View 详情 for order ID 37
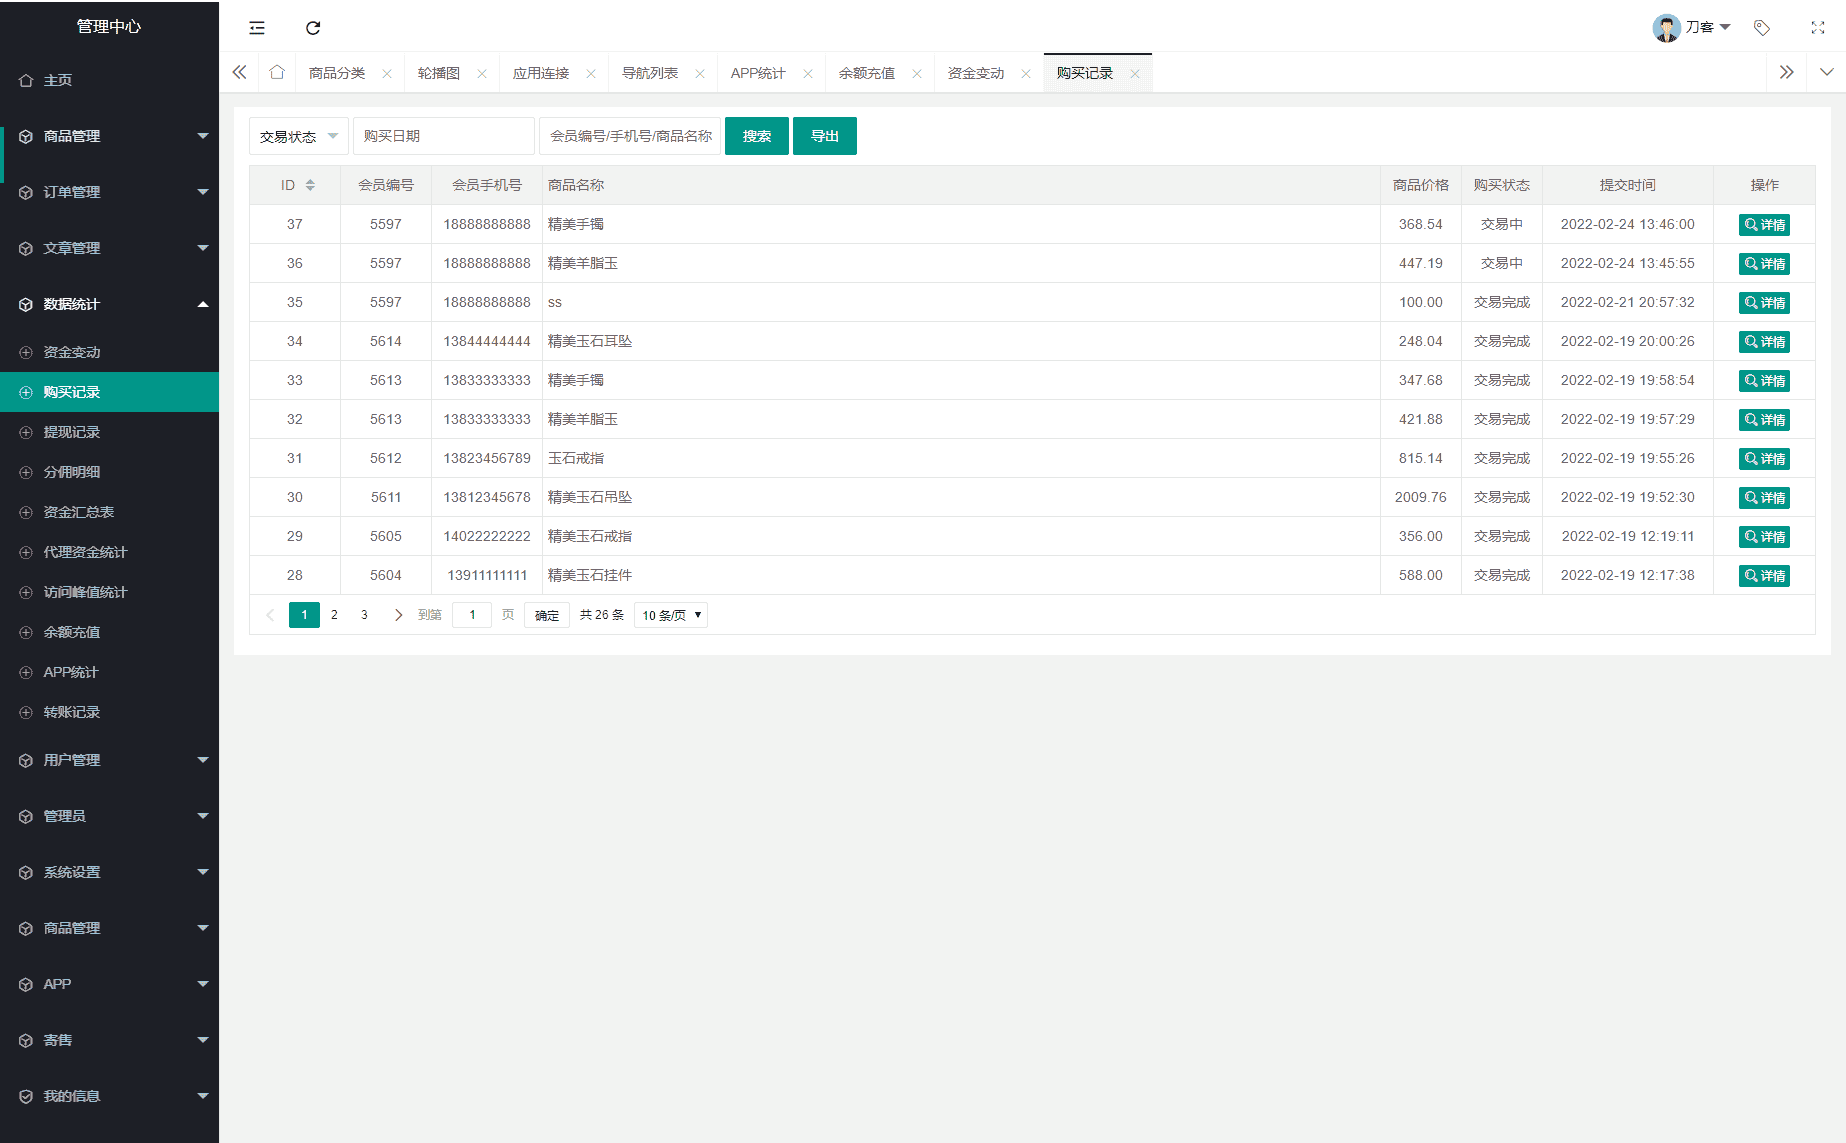This screenshot has height=1143, width=1846. click(x=1764, y=225)
